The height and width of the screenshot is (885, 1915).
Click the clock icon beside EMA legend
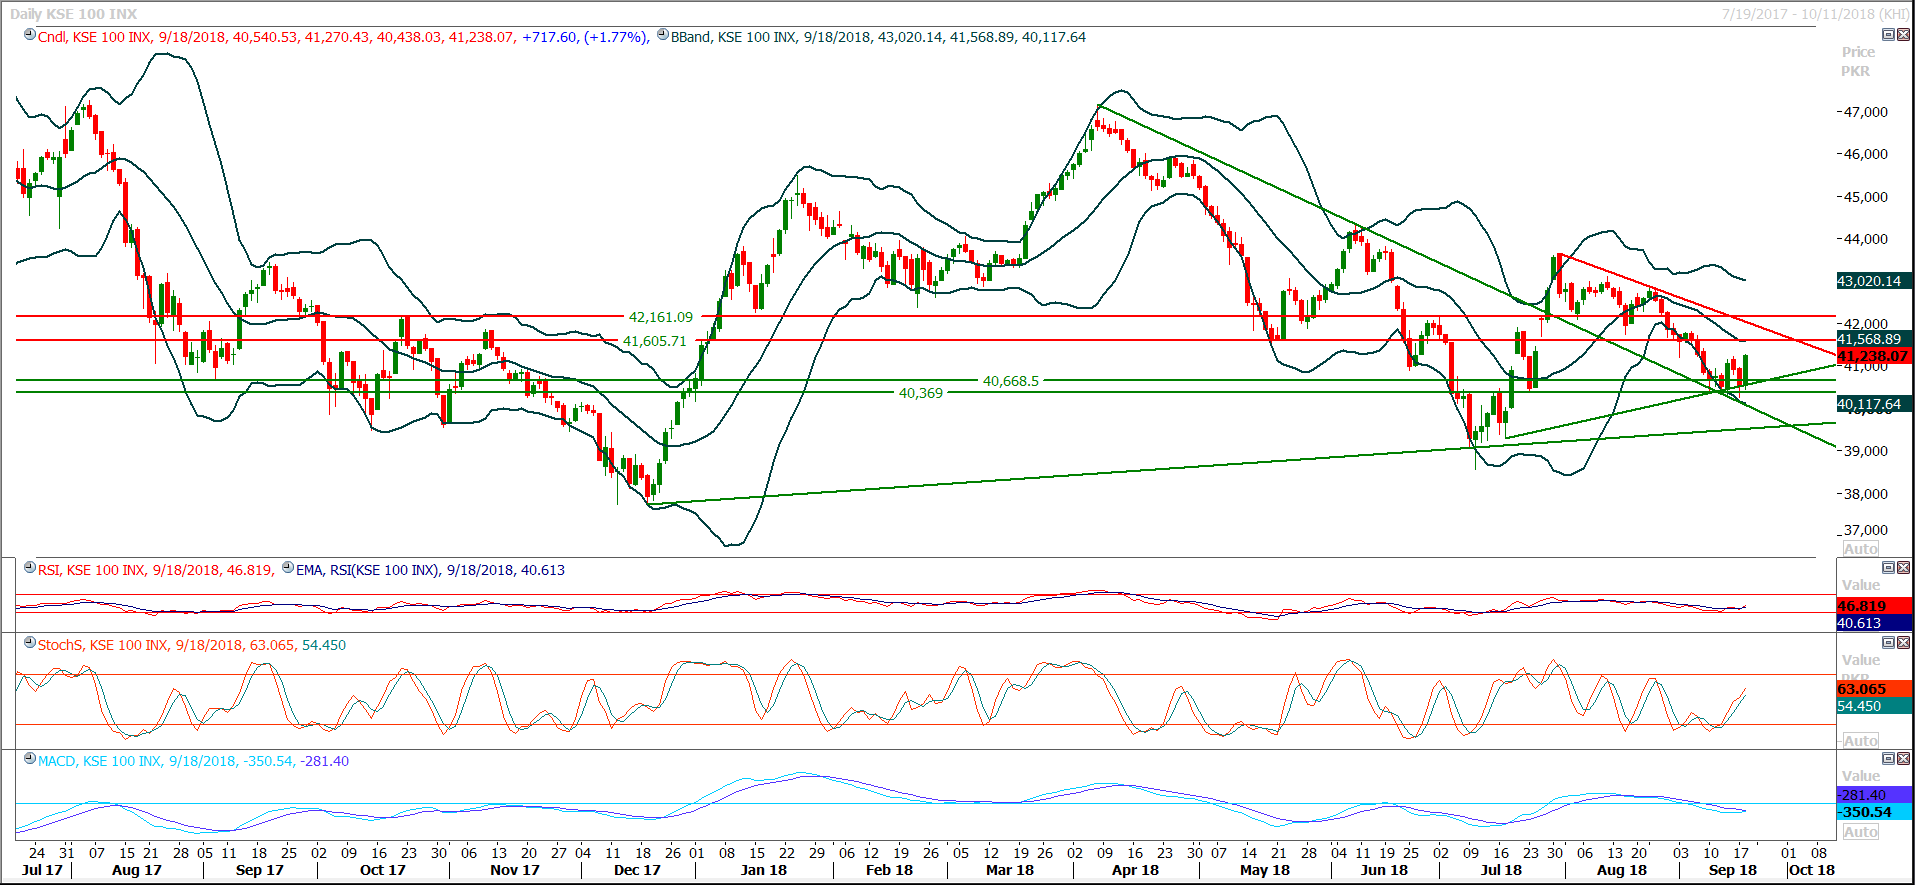(288, 568)
